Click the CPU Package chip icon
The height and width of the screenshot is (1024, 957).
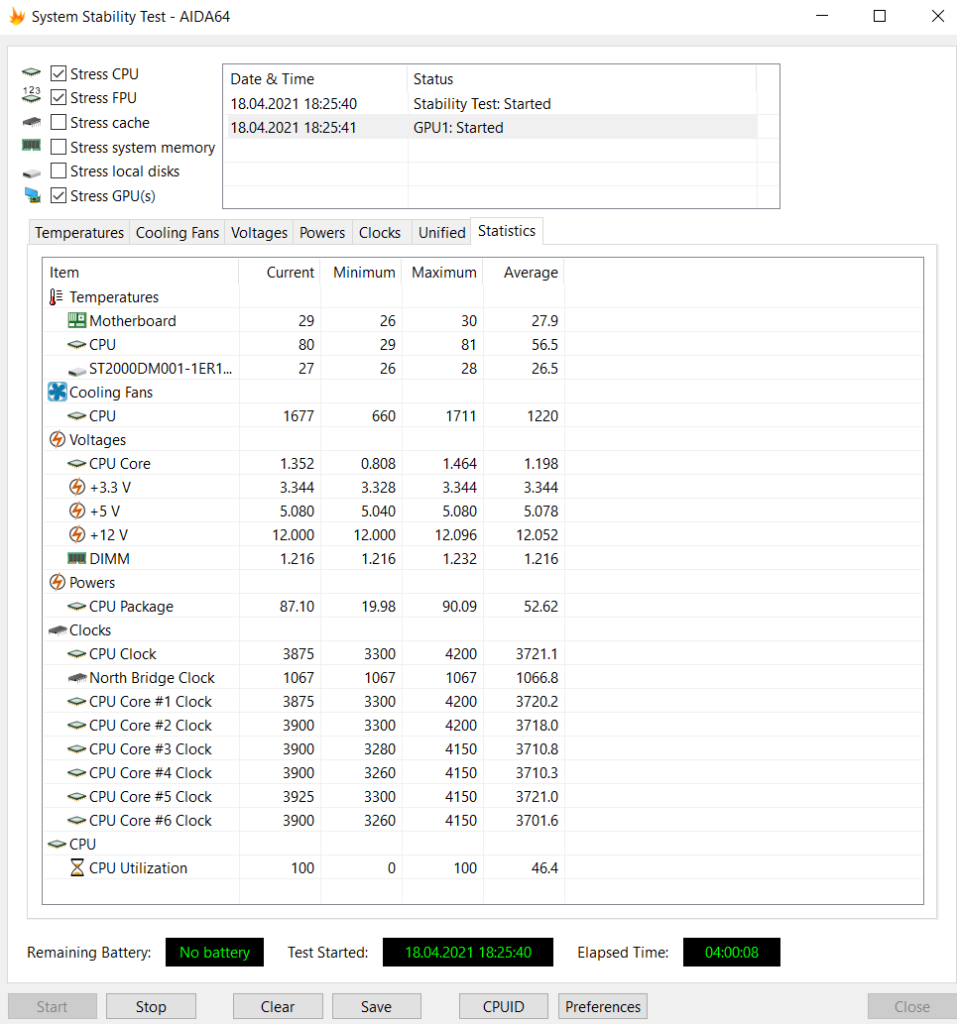pyautogui.click(x=77, y=606)
